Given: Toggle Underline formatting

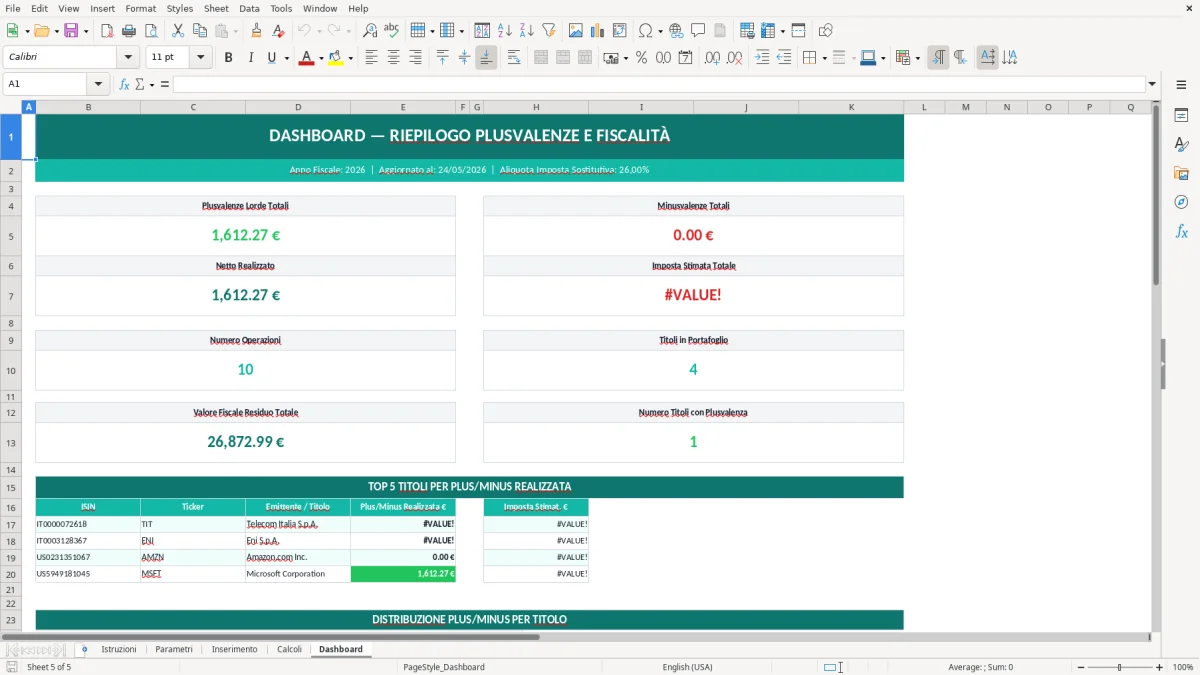Looking at the screenshot, I should 271,58.
